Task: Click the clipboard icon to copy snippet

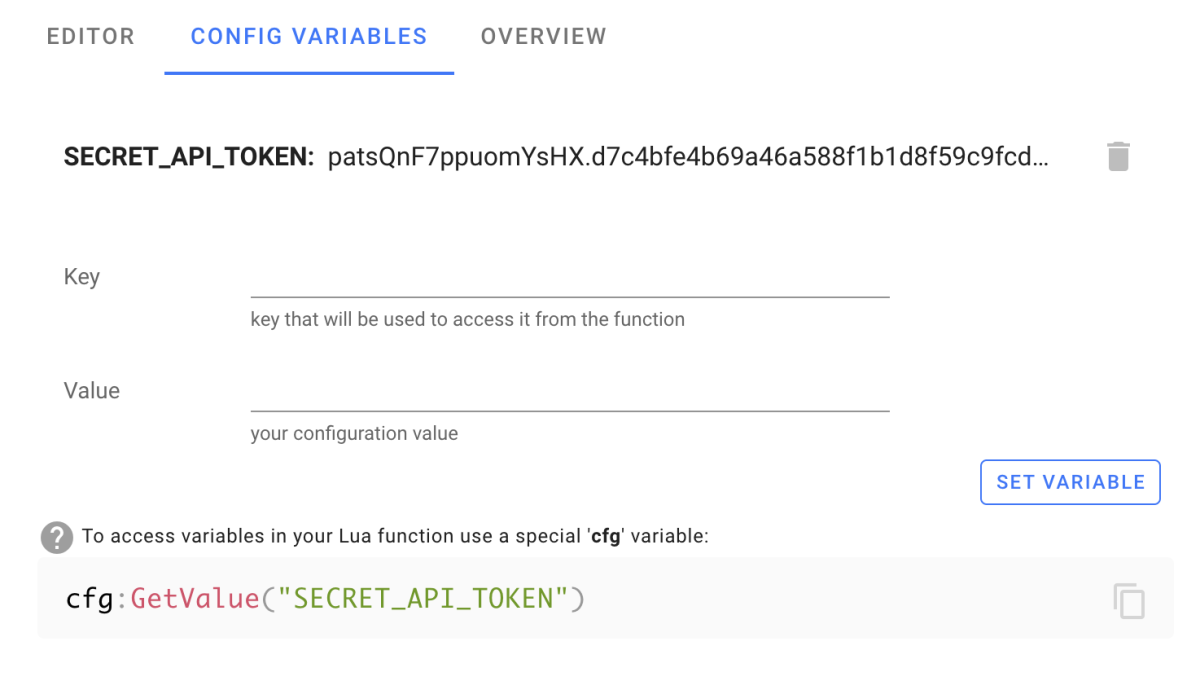Action: [1129, 600]
